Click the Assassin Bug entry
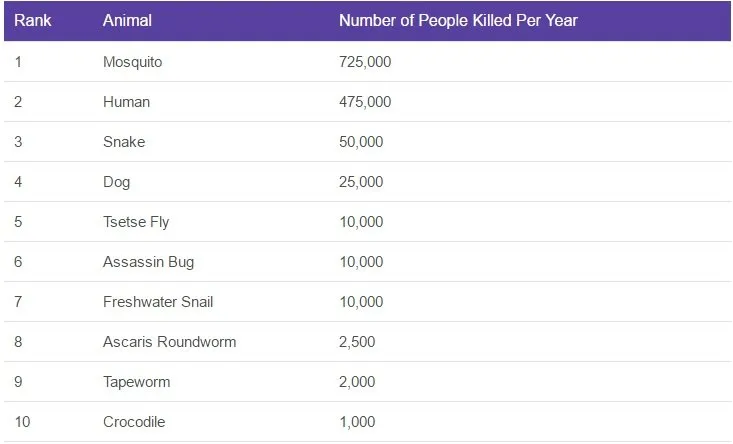This screenshot has width=733, height=444. [x=148, y=262]
